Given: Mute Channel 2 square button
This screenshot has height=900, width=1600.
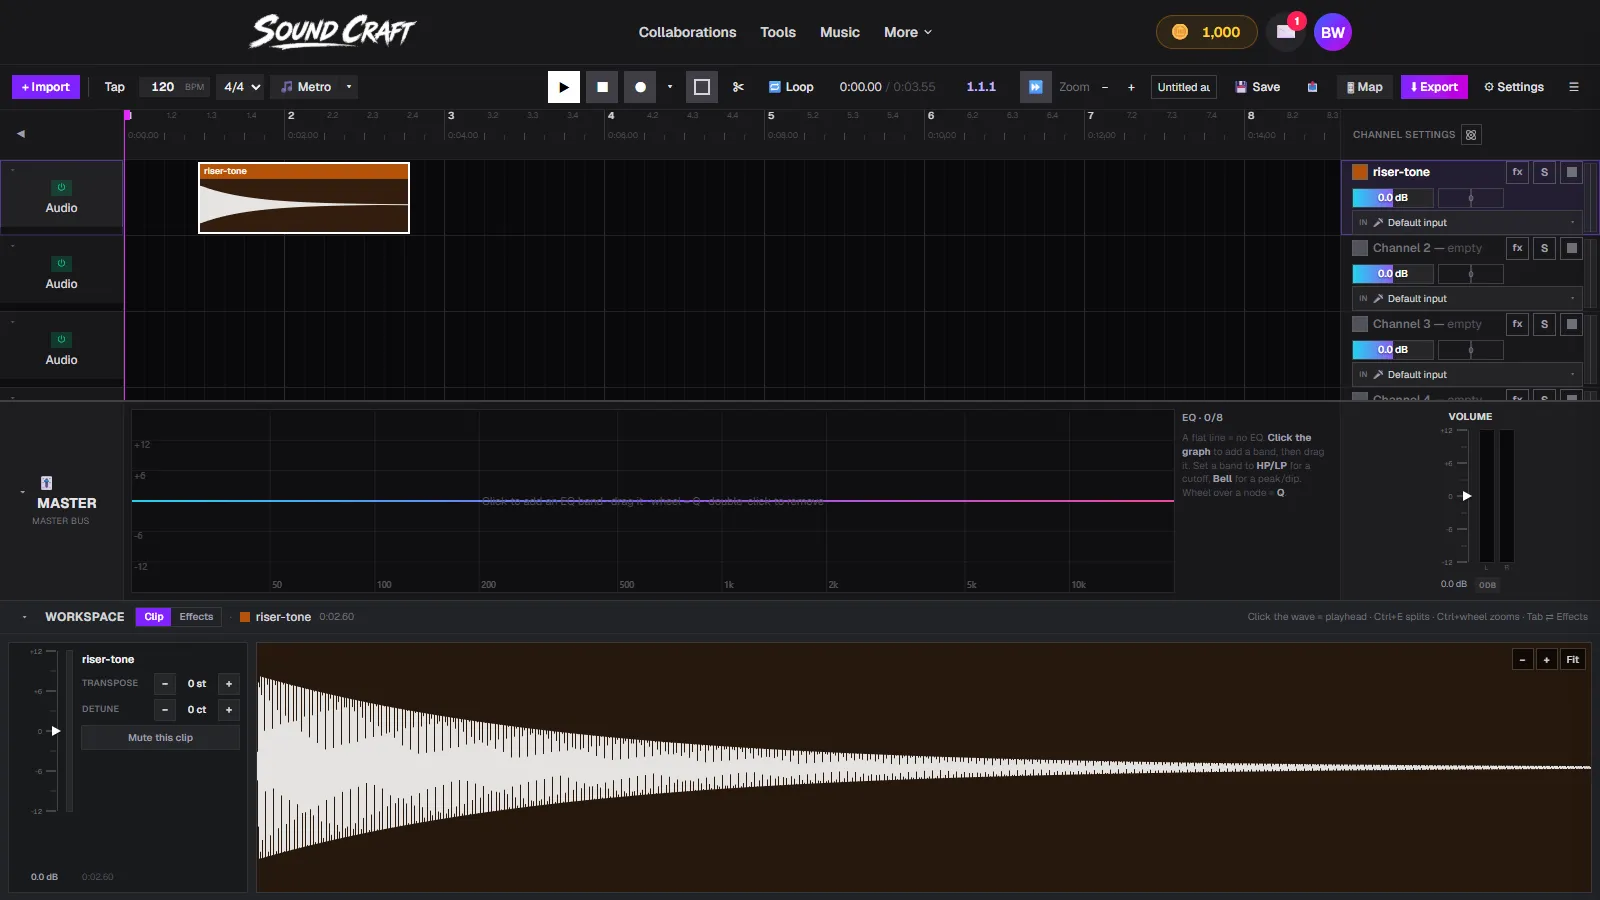Looking at the screenshot, I should coord(1572,248).
